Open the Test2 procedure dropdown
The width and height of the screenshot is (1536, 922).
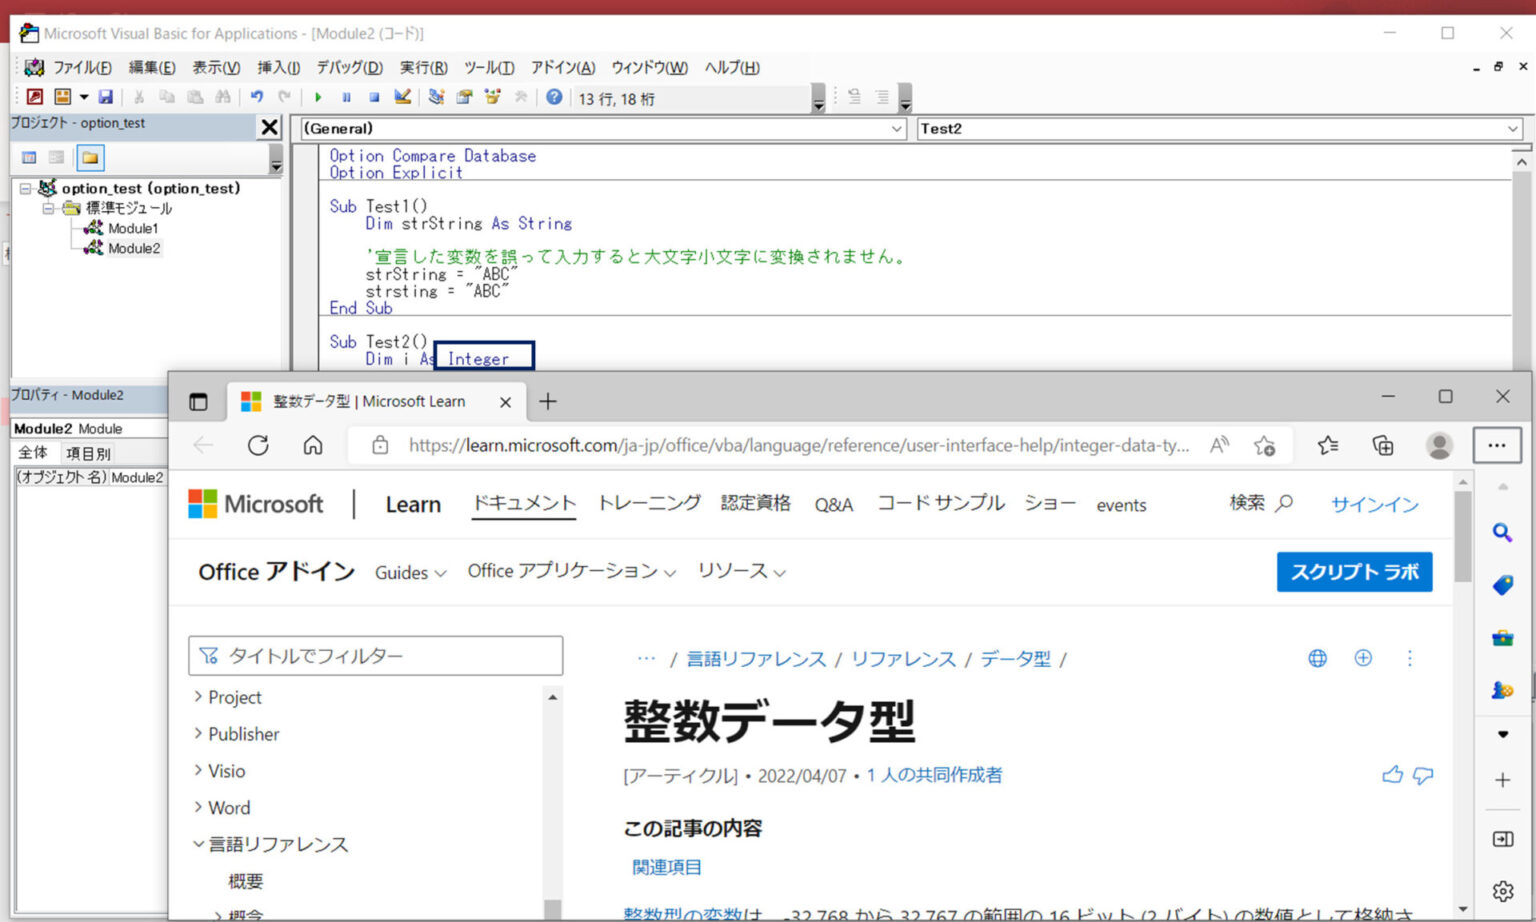pos(1514,128)
